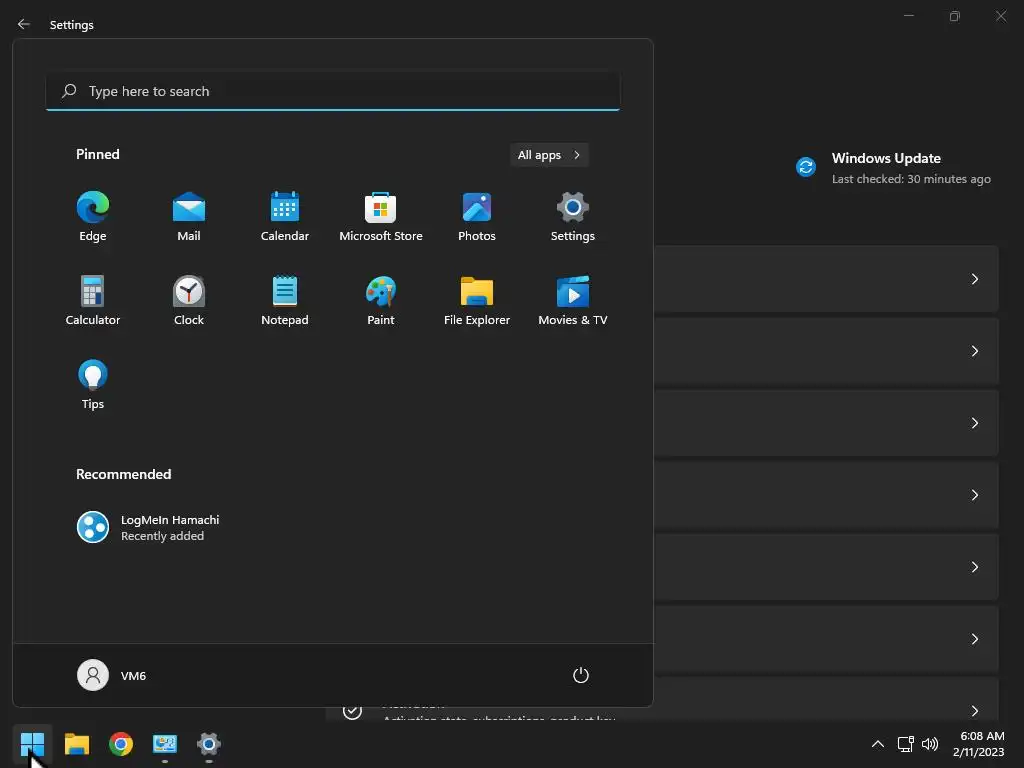Open pinned Settings app in Start menu

click(x=573, y=217)
